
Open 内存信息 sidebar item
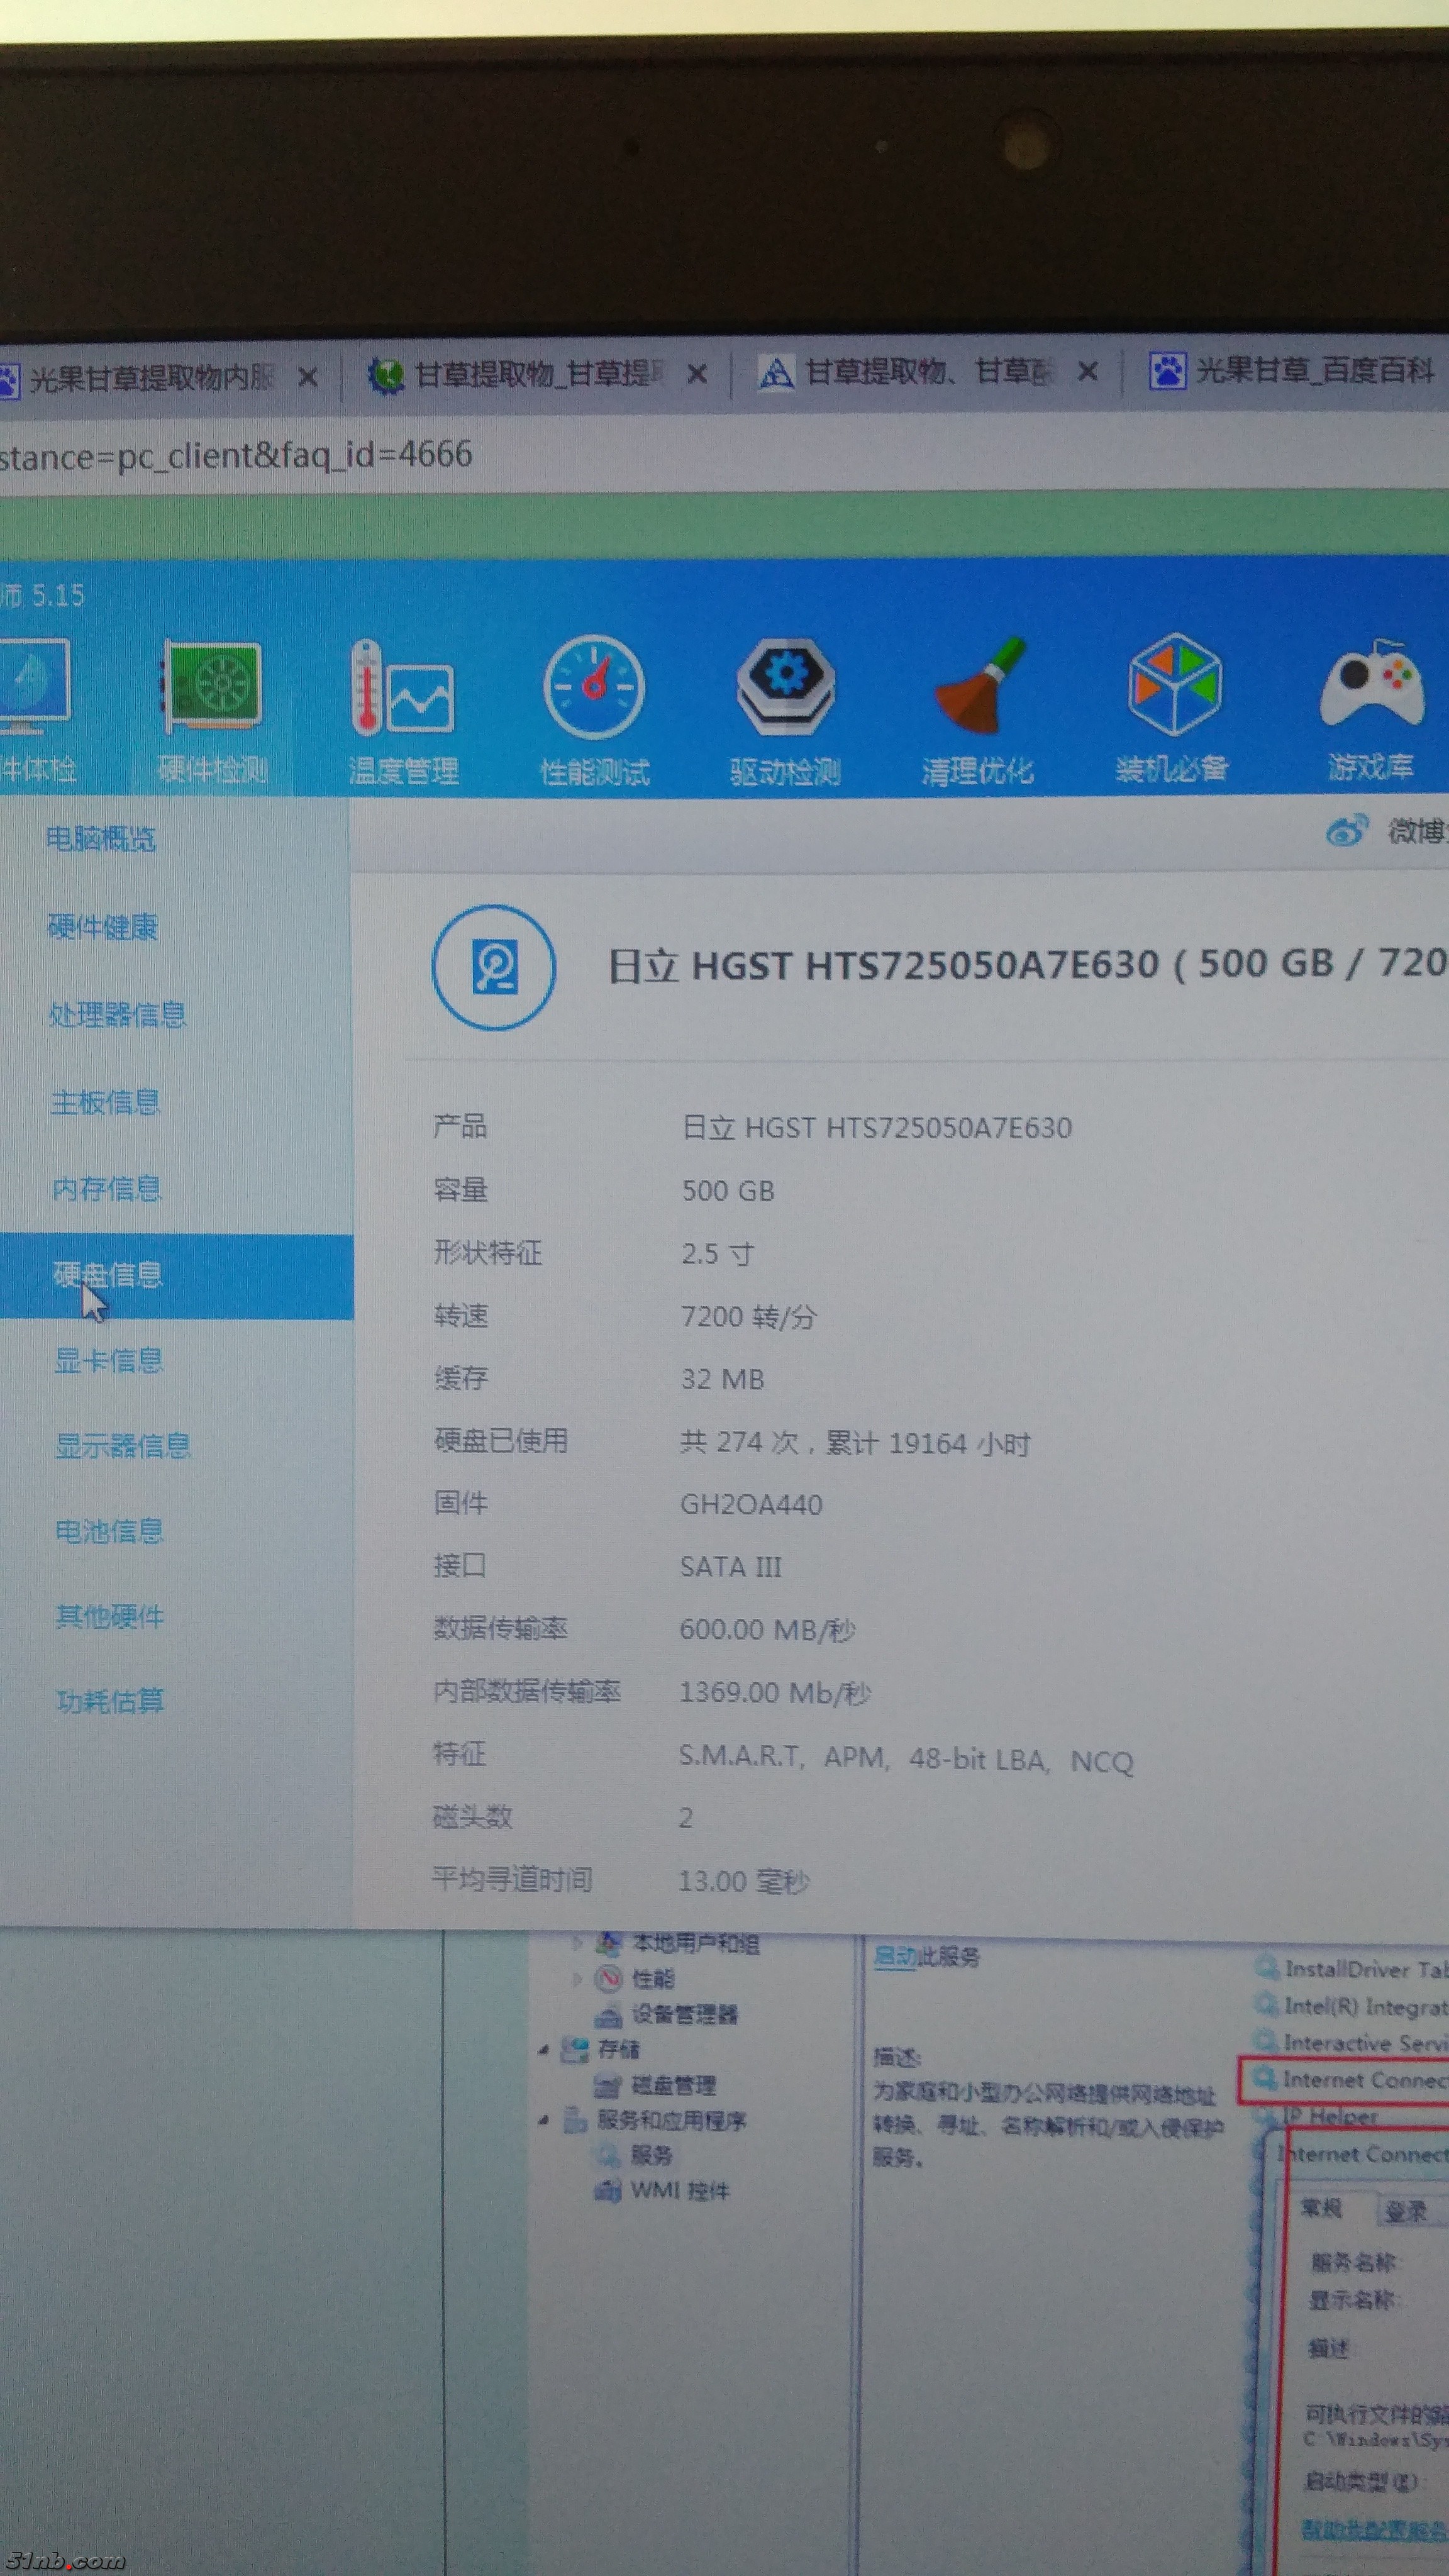tap(107, 1188)
